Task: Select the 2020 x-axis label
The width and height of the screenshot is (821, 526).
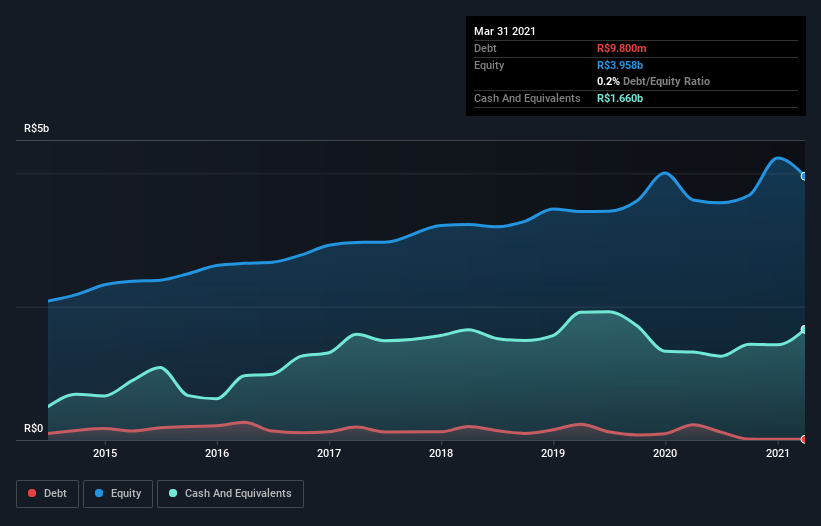Action: tap(666, 454)
